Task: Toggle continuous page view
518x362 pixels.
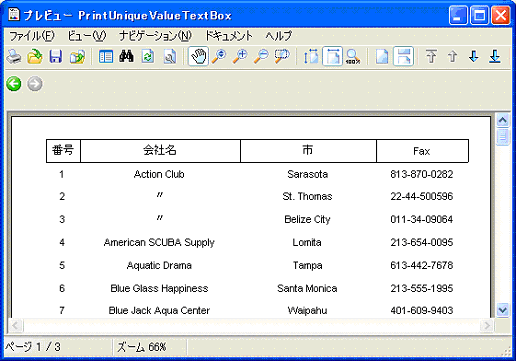Action: click(x=403, y=56)
